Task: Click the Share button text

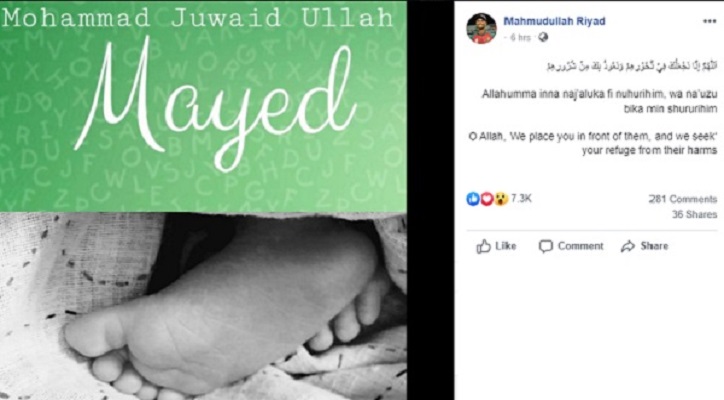Action: click(654, 246)
